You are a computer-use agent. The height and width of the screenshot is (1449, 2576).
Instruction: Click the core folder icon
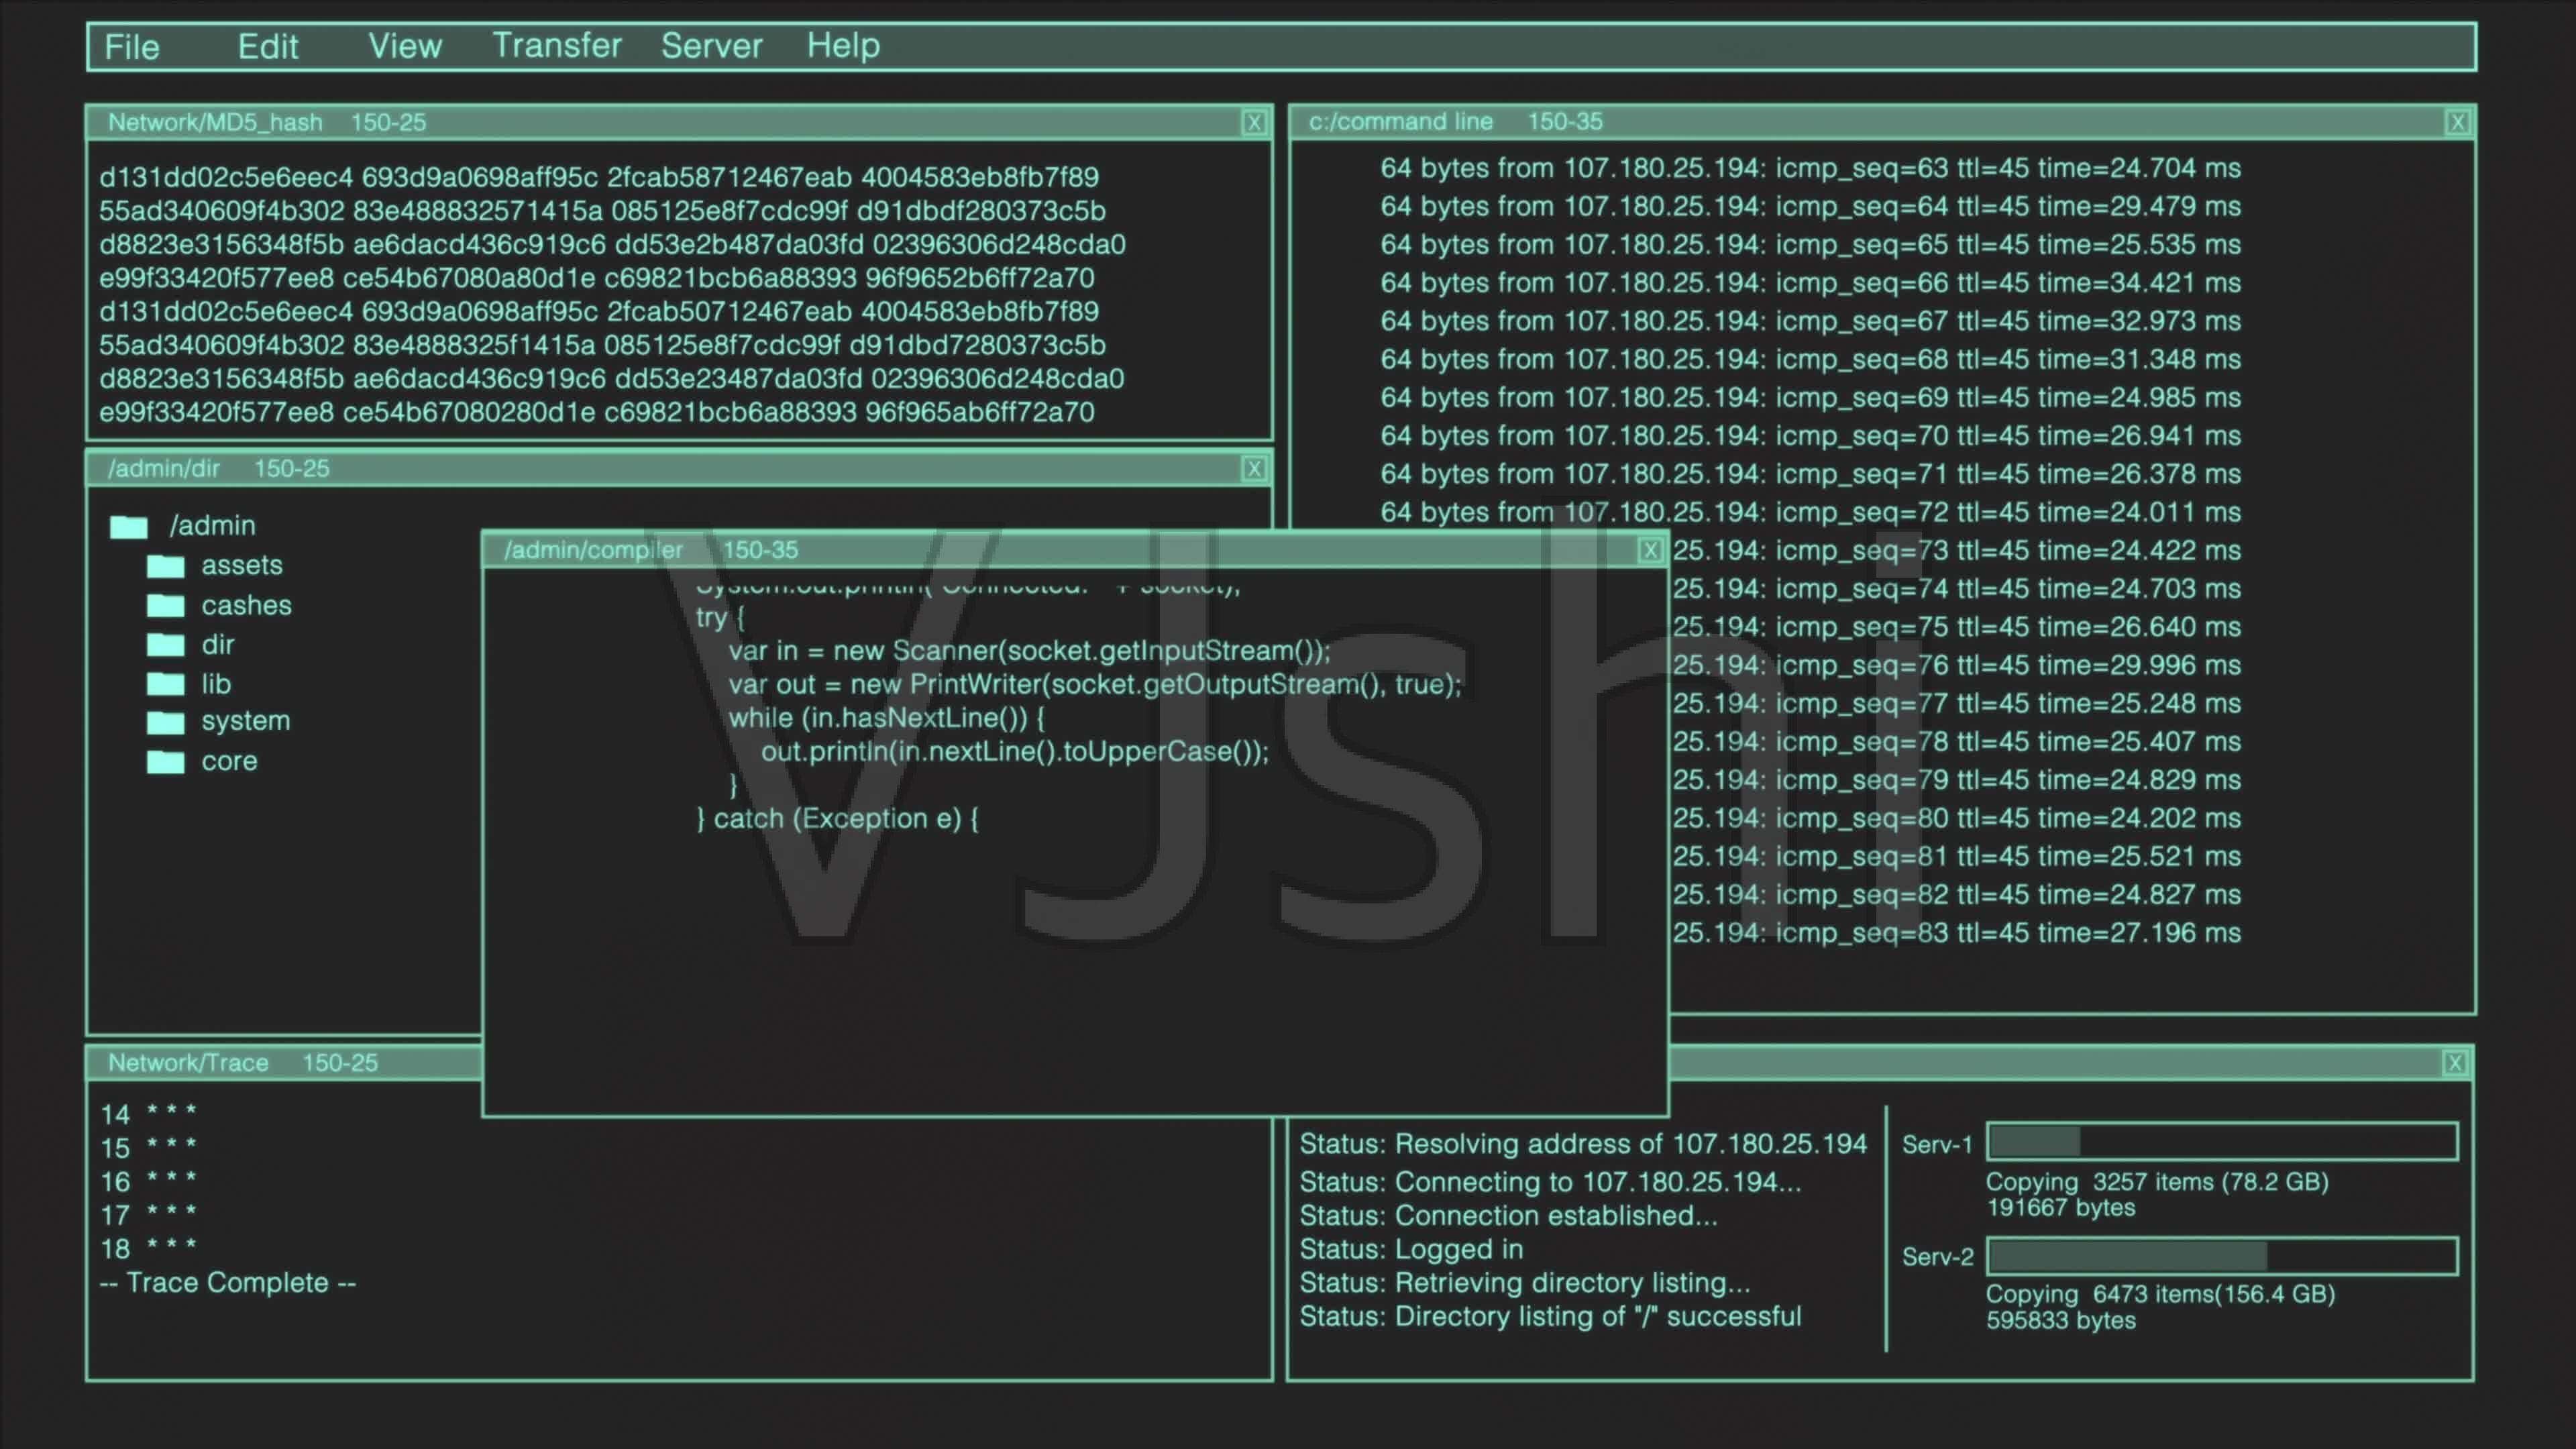pyautogui.click(x=166, y=762)
